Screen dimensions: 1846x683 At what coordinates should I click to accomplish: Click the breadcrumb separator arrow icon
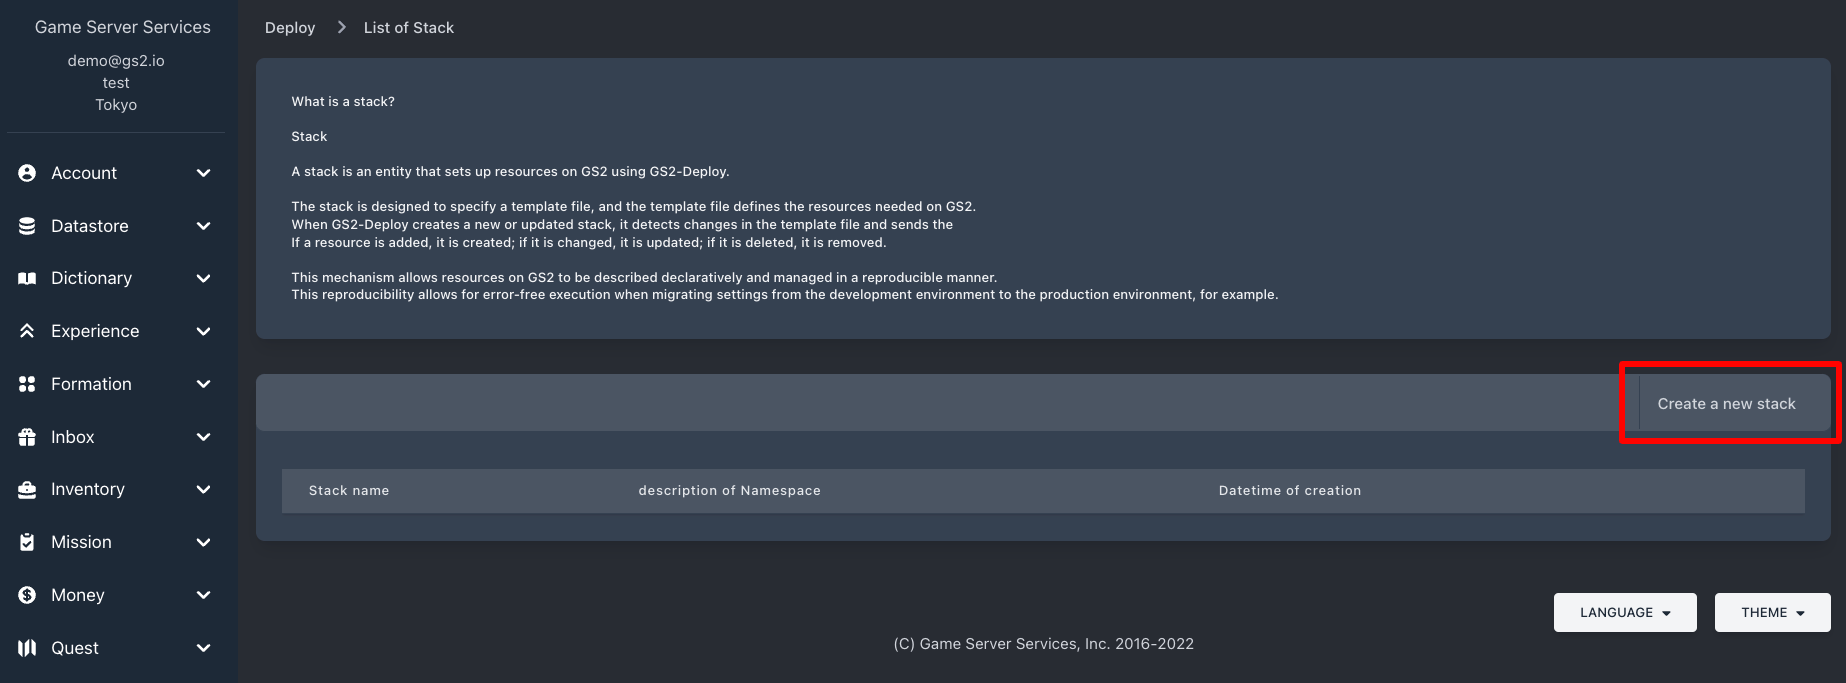pyautogui.click(x=341, y=27)
